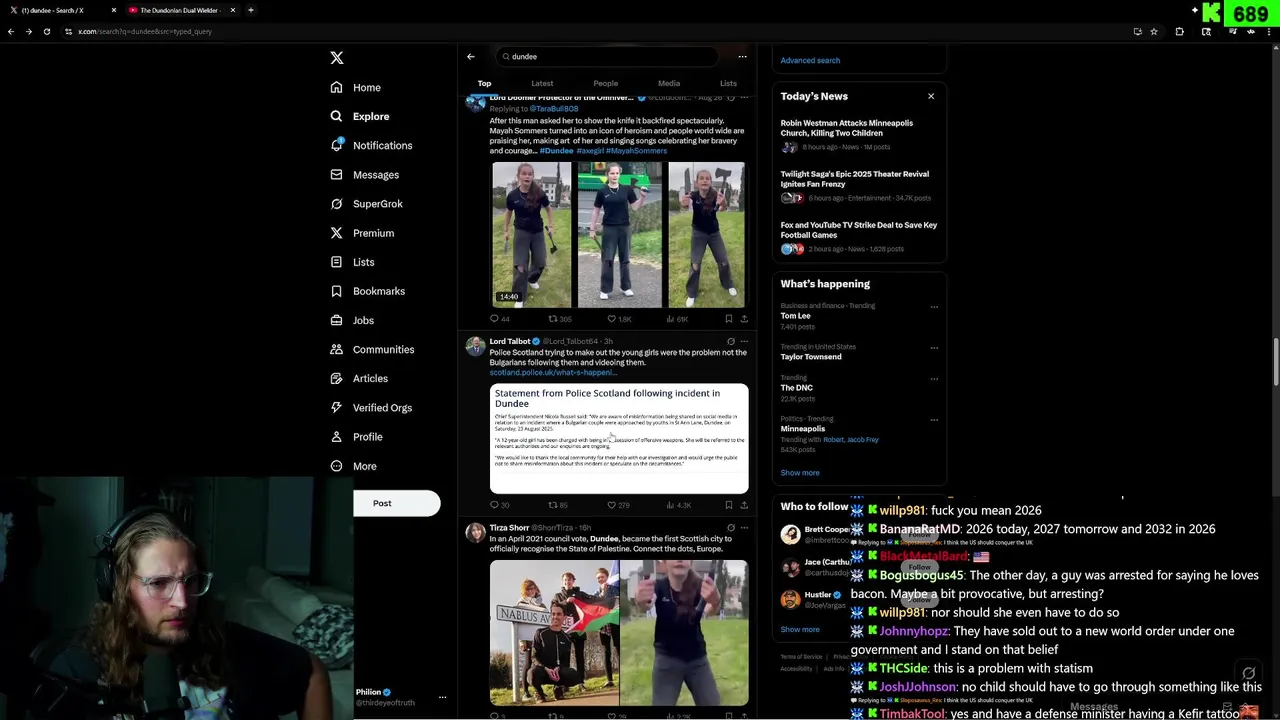The image size is (1280, 720).
Task: Open more options for Tom Lee trend
Action: [934, 307]
